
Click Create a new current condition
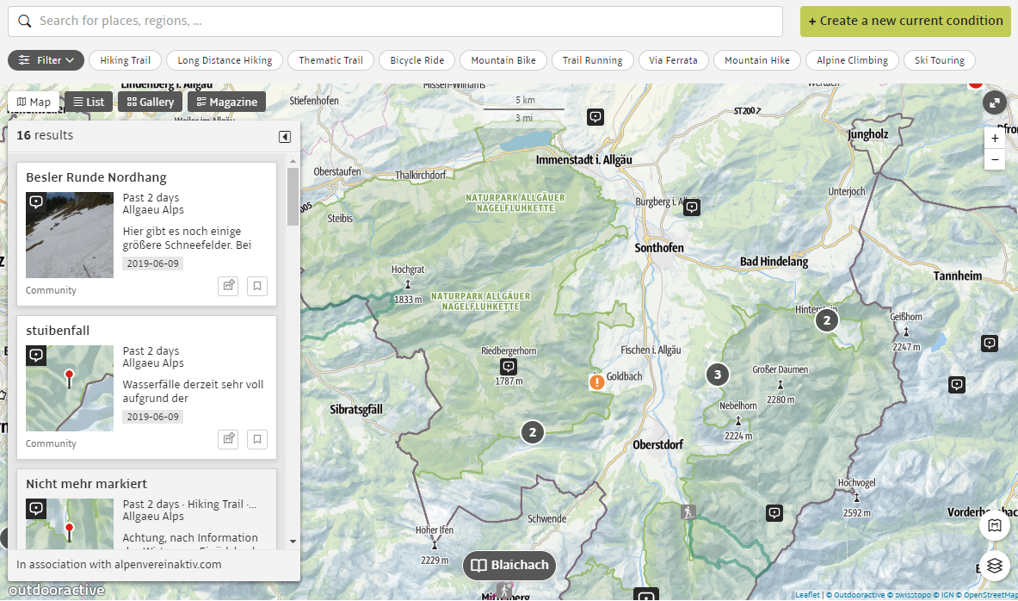click(x=905, y=21)
